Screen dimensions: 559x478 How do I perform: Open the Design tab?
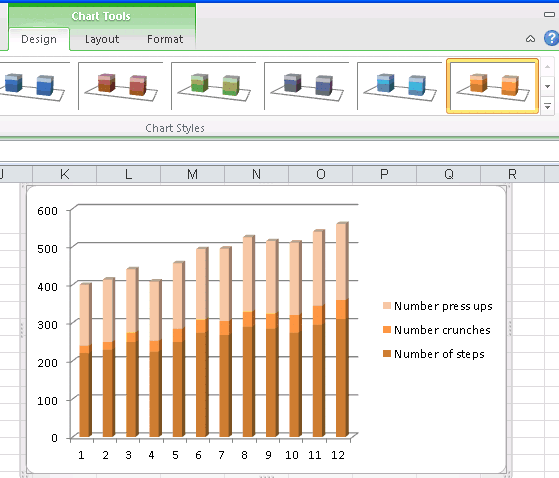(x=39, y=39)
